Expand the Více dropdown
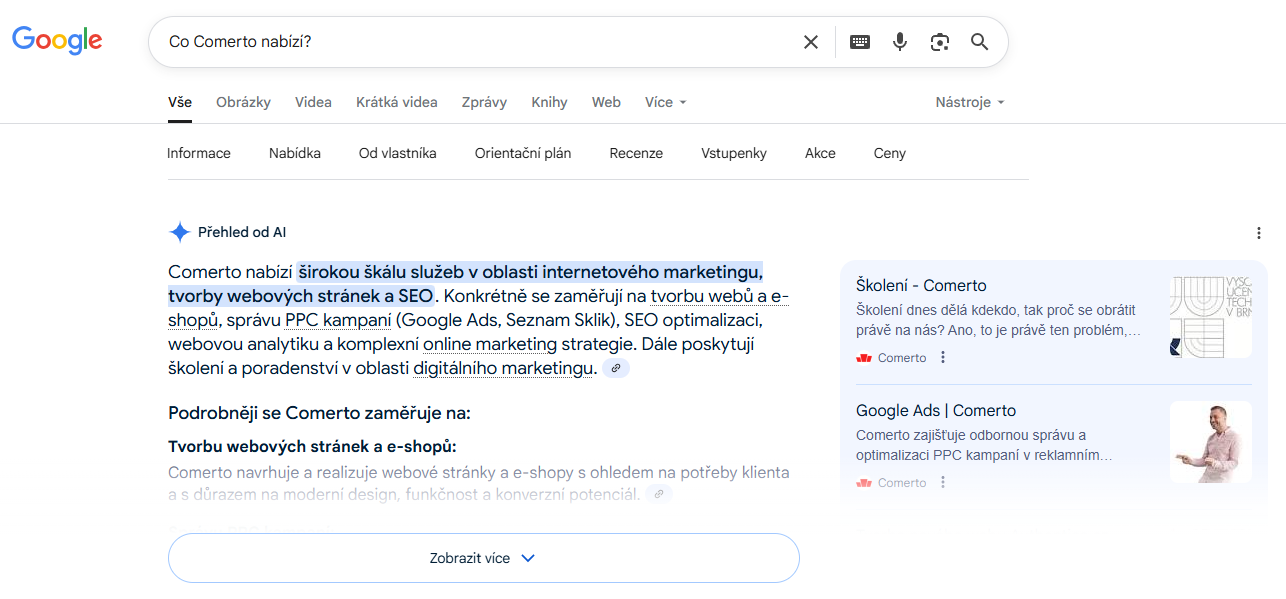The image size is (1286, 599). click(x=666, y=102)
